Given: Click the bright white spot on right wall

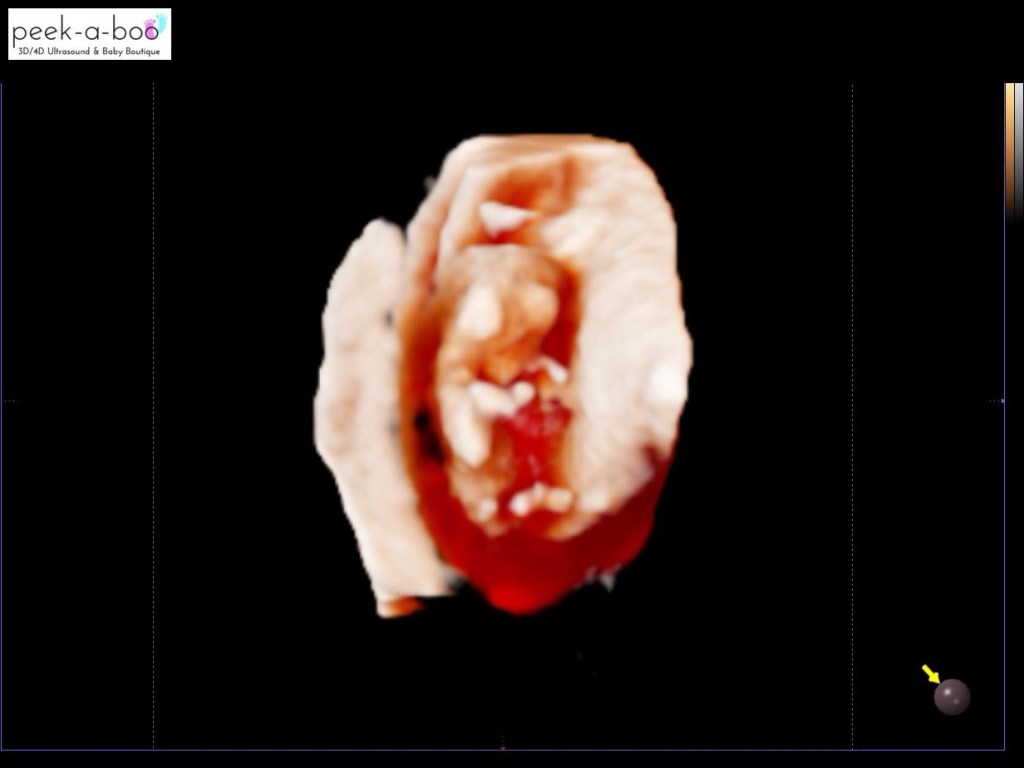Looking at the screenshot, I should pos(665,385).
